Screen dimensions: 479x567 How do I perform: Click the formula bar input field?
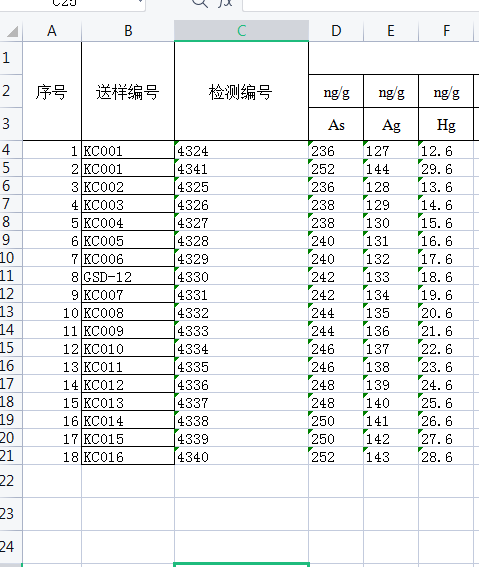pyautogui.click(x=361, y=4)
